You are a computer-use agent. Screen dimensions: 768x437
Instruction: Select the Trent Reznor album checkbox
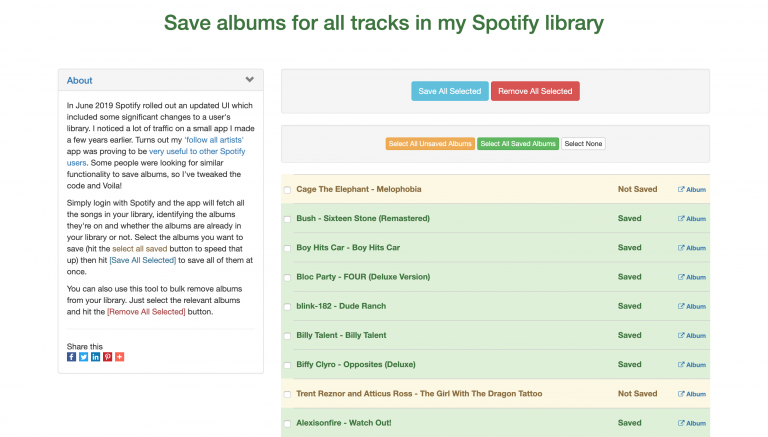[x=288, y=394]
